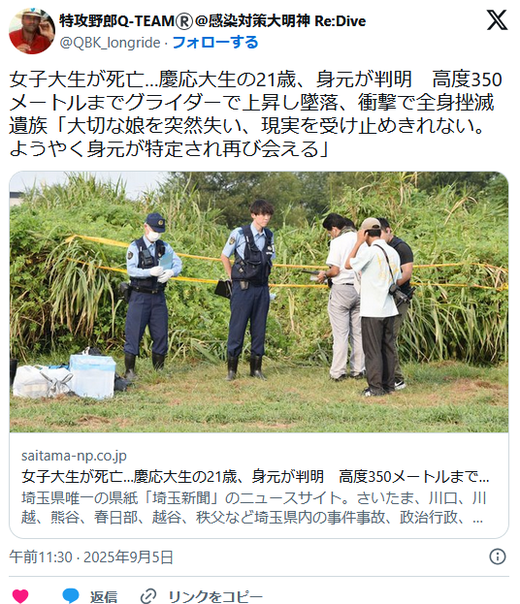
Task: Click the tweet body text starting 女子大生が死亡
Action: pyautogui.click(x=256, y=114)
